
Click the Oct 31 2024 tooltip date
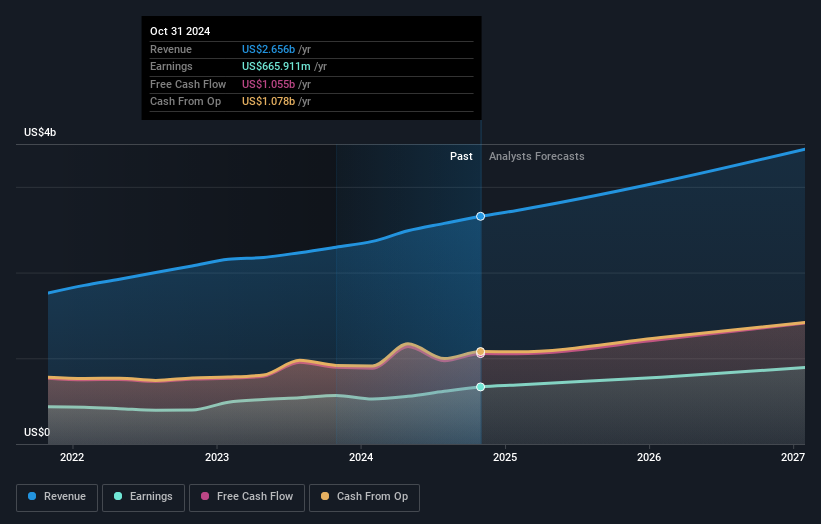pyautogui.click(x=180, y=31)
